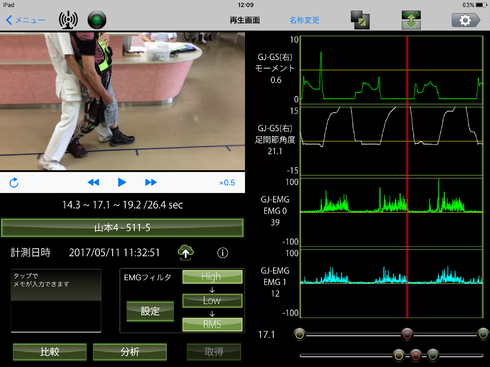Select the green knob on lower slider
490x367 pixels.
coord(433,355)
